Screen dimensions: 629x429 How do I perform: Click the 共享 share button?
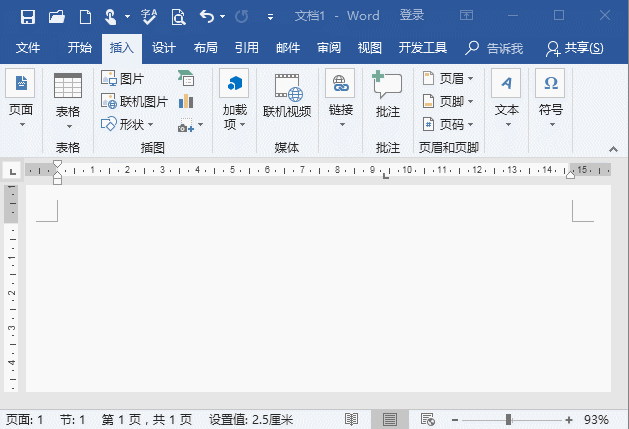tap(575, 48)
